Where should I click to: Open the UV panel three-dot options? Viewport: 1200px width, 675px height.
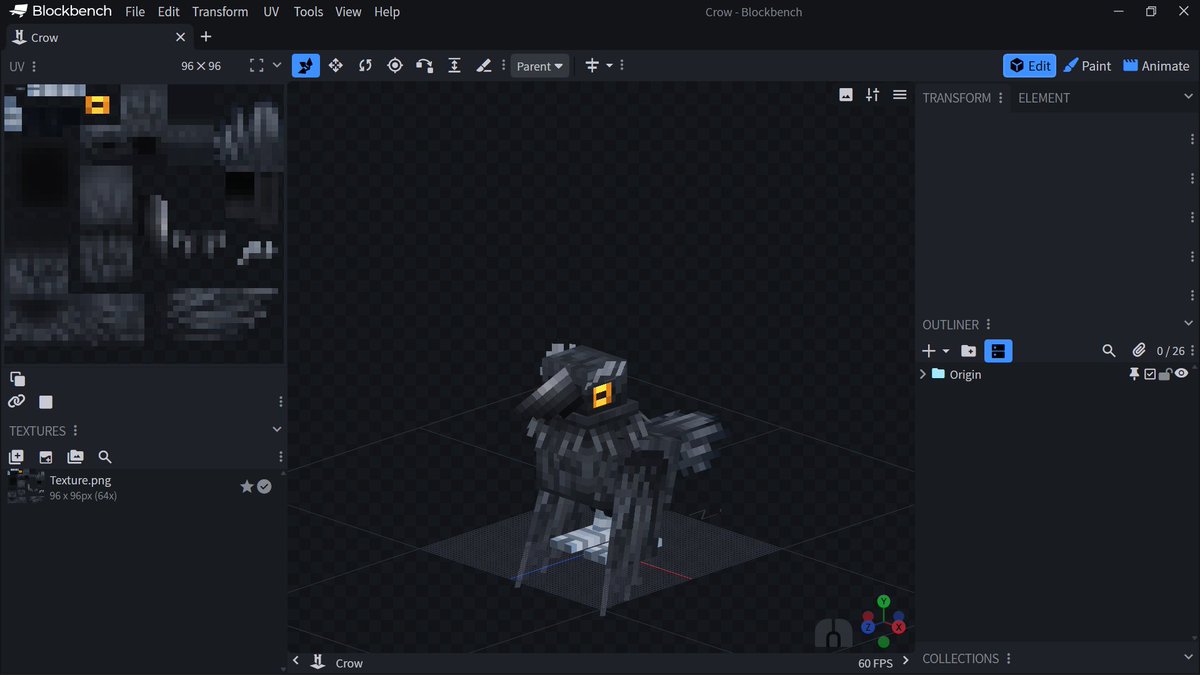point(34,66)
